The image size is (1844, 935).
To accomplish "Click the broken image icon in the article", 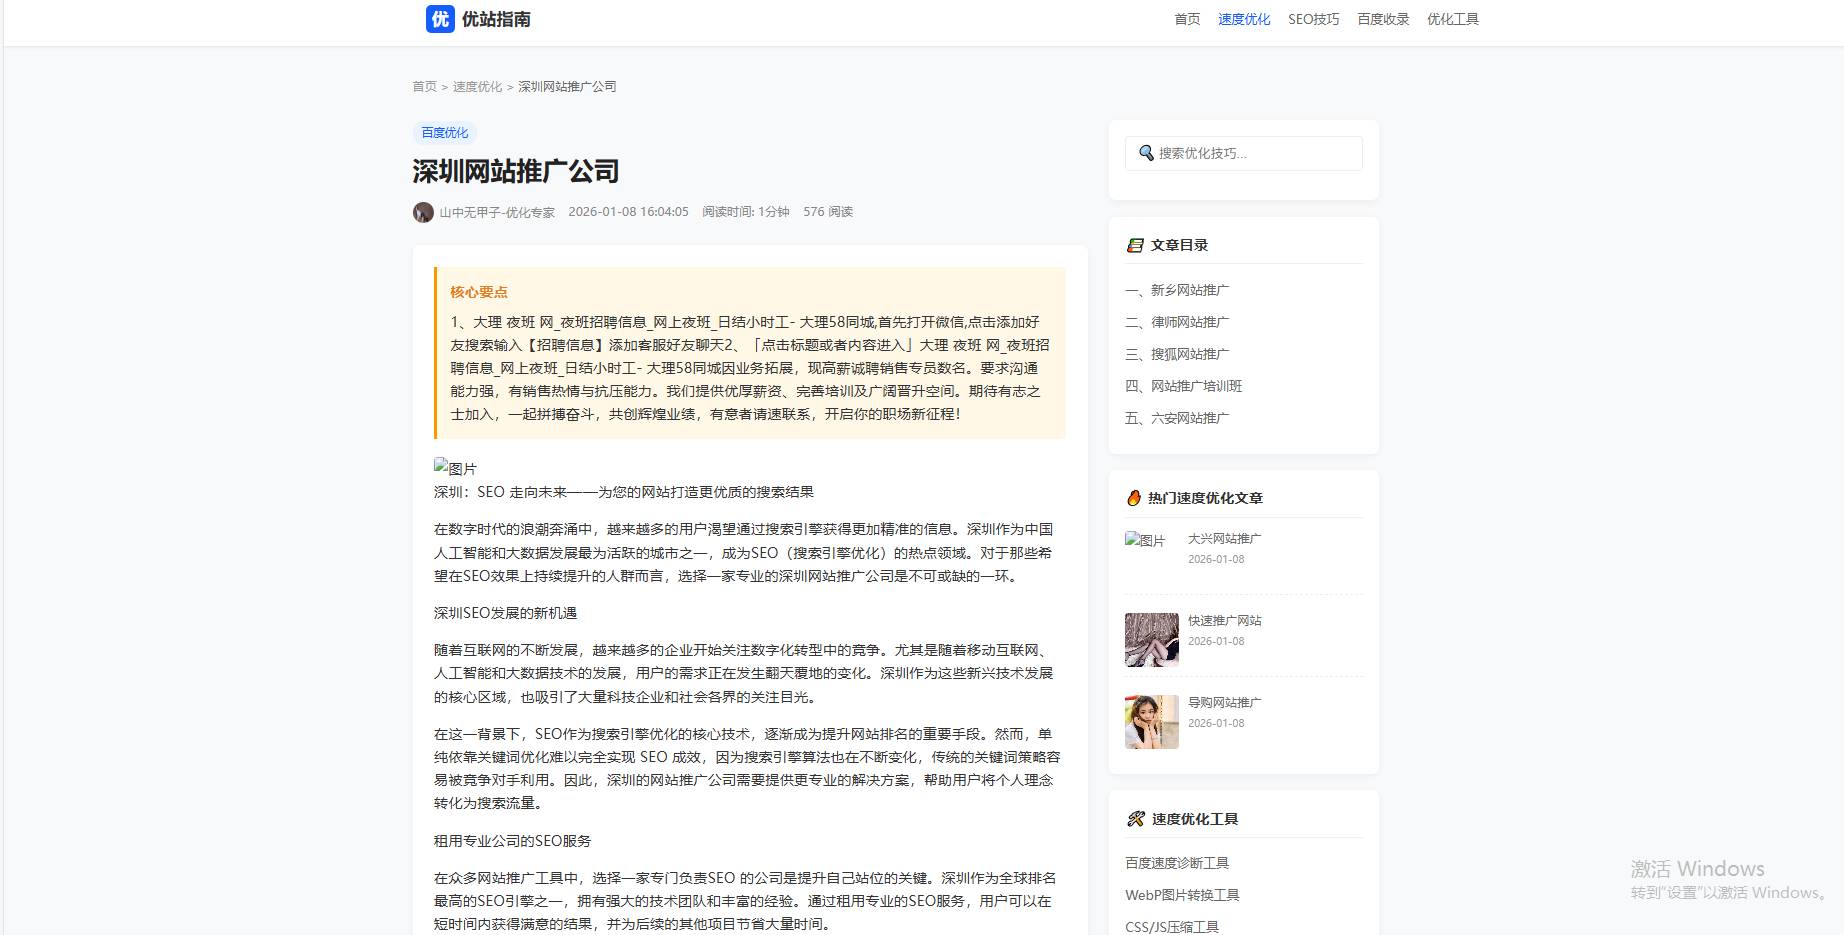I will (441, 466).
